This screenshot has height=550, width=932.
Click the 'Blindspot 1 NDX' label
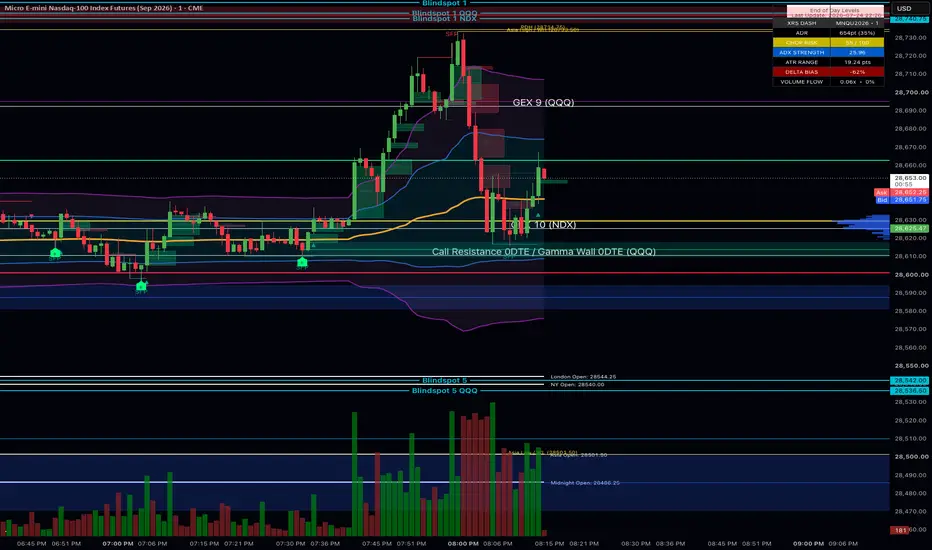(x=445, y=18)
